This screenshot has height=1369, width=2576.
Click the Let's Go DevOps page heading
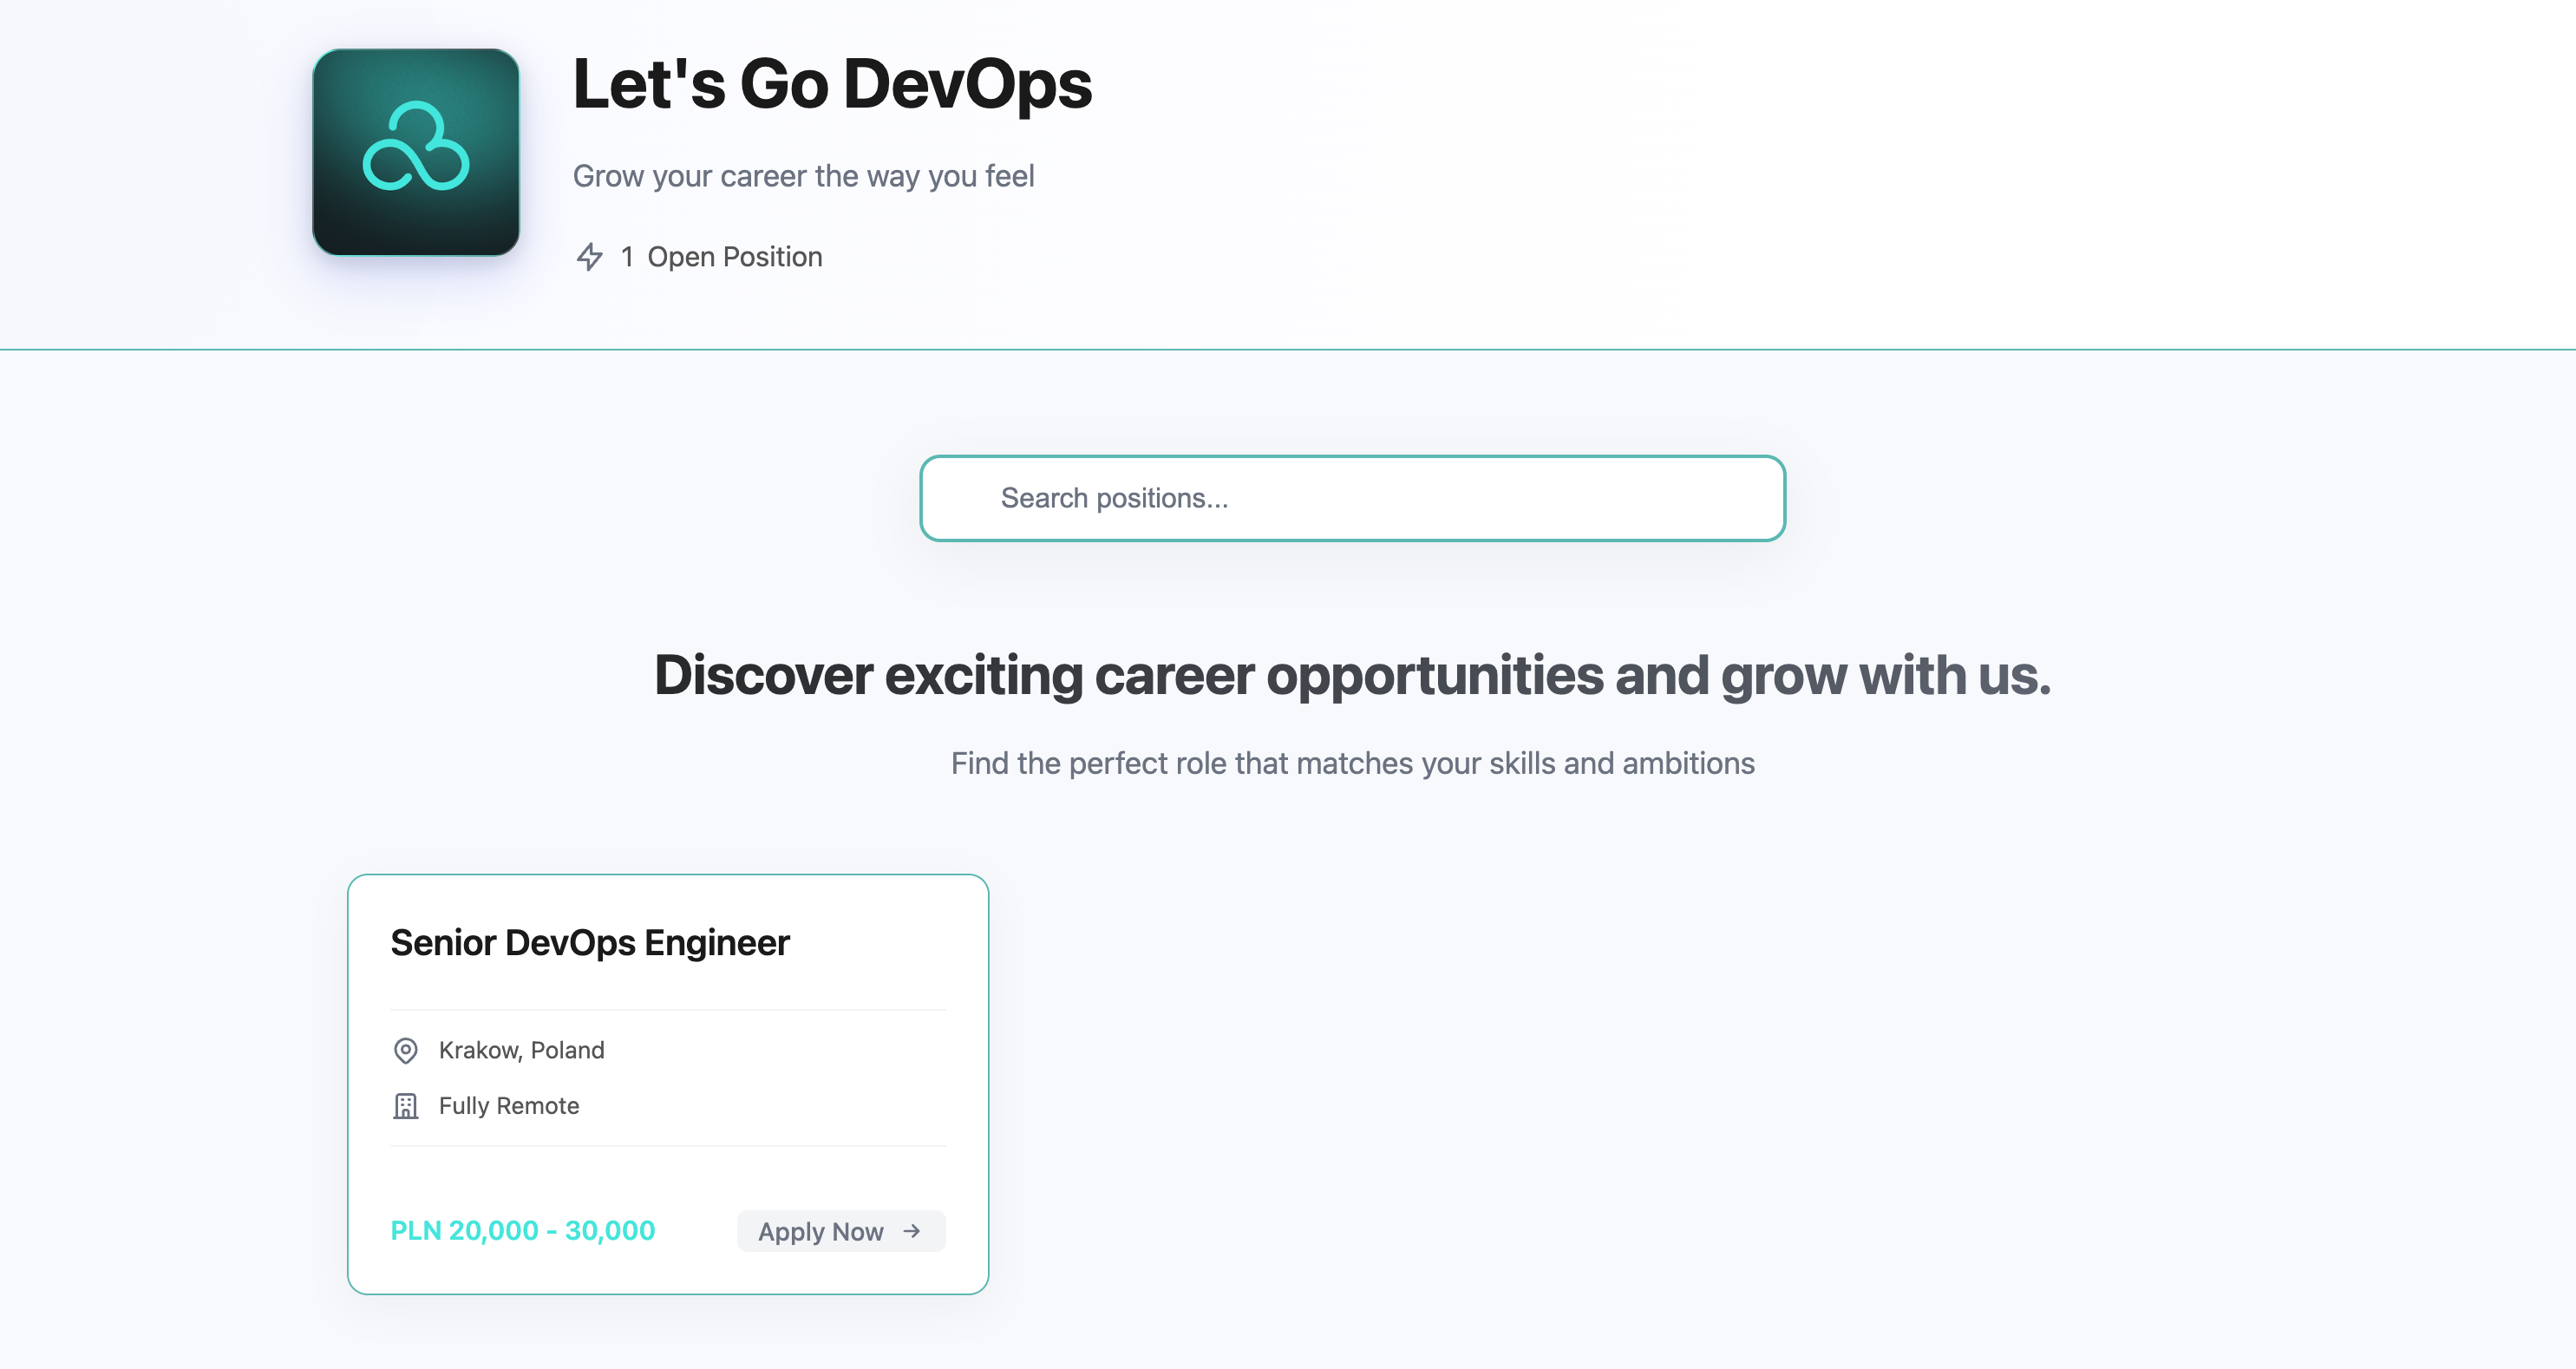(833, 86)
